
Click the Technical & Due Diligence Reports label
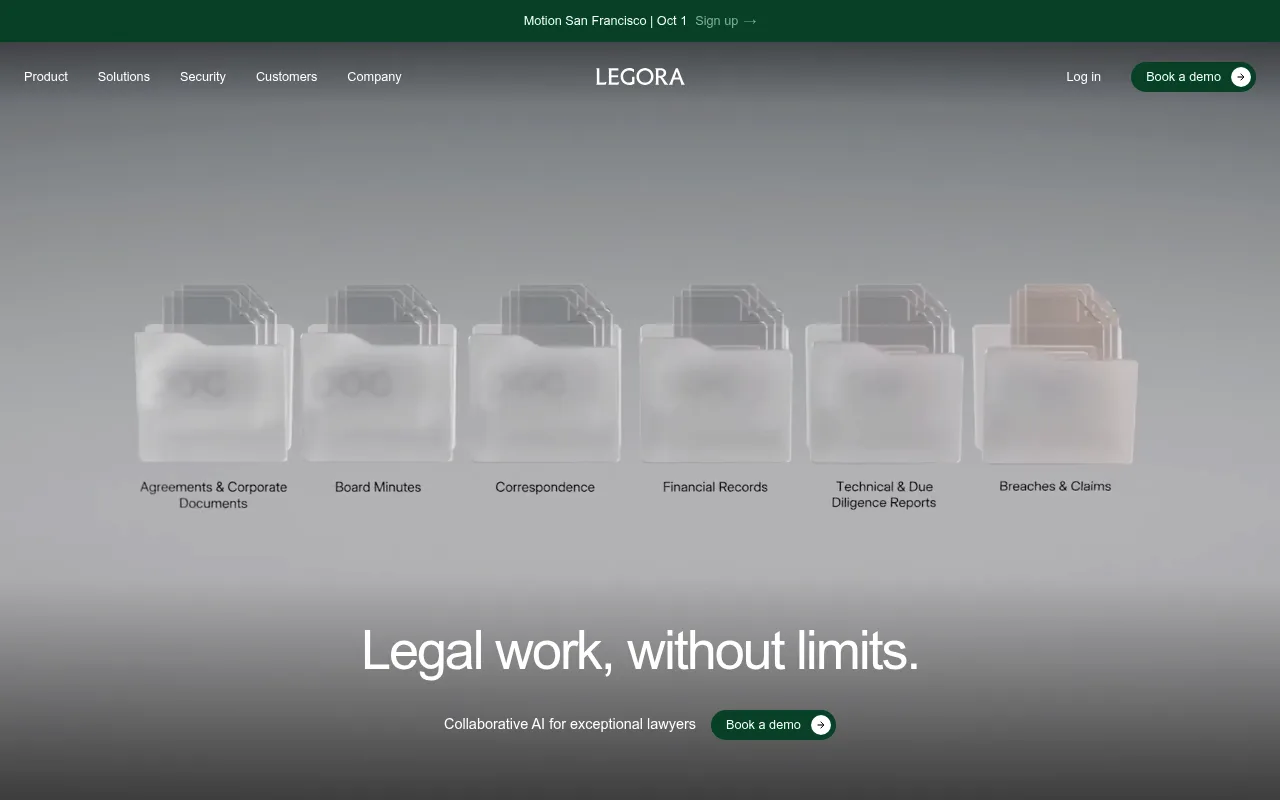click(884, 495)
